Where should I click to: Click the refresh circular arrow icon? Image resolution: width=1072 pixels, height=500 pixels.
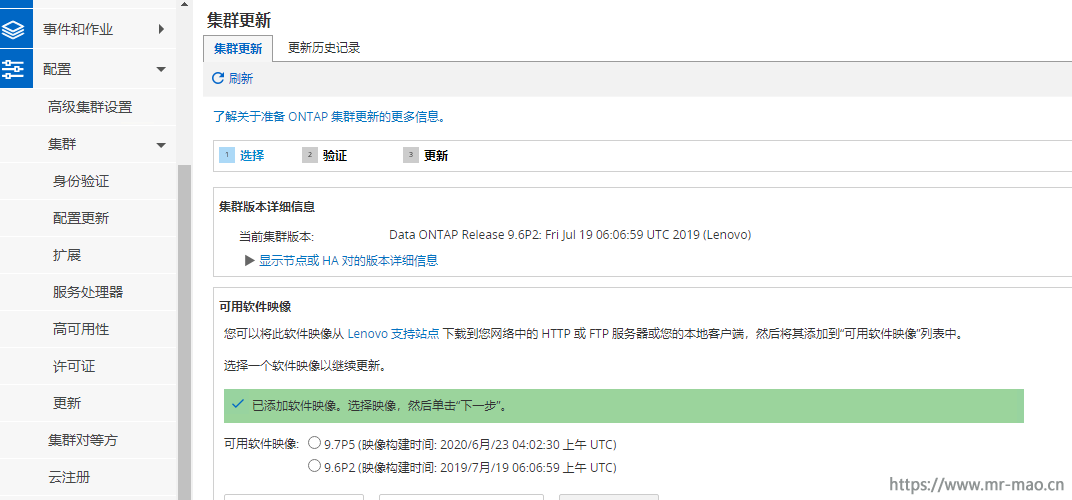[x=218, y=79]
